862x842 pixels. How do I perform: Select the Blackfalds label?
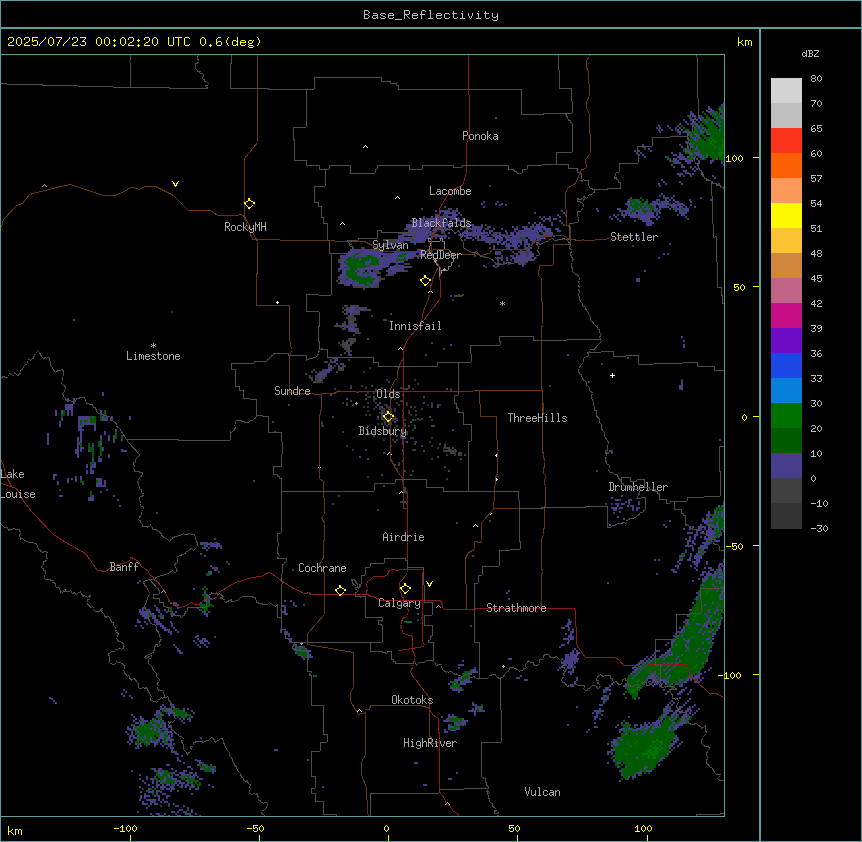[x=441, y=223]
